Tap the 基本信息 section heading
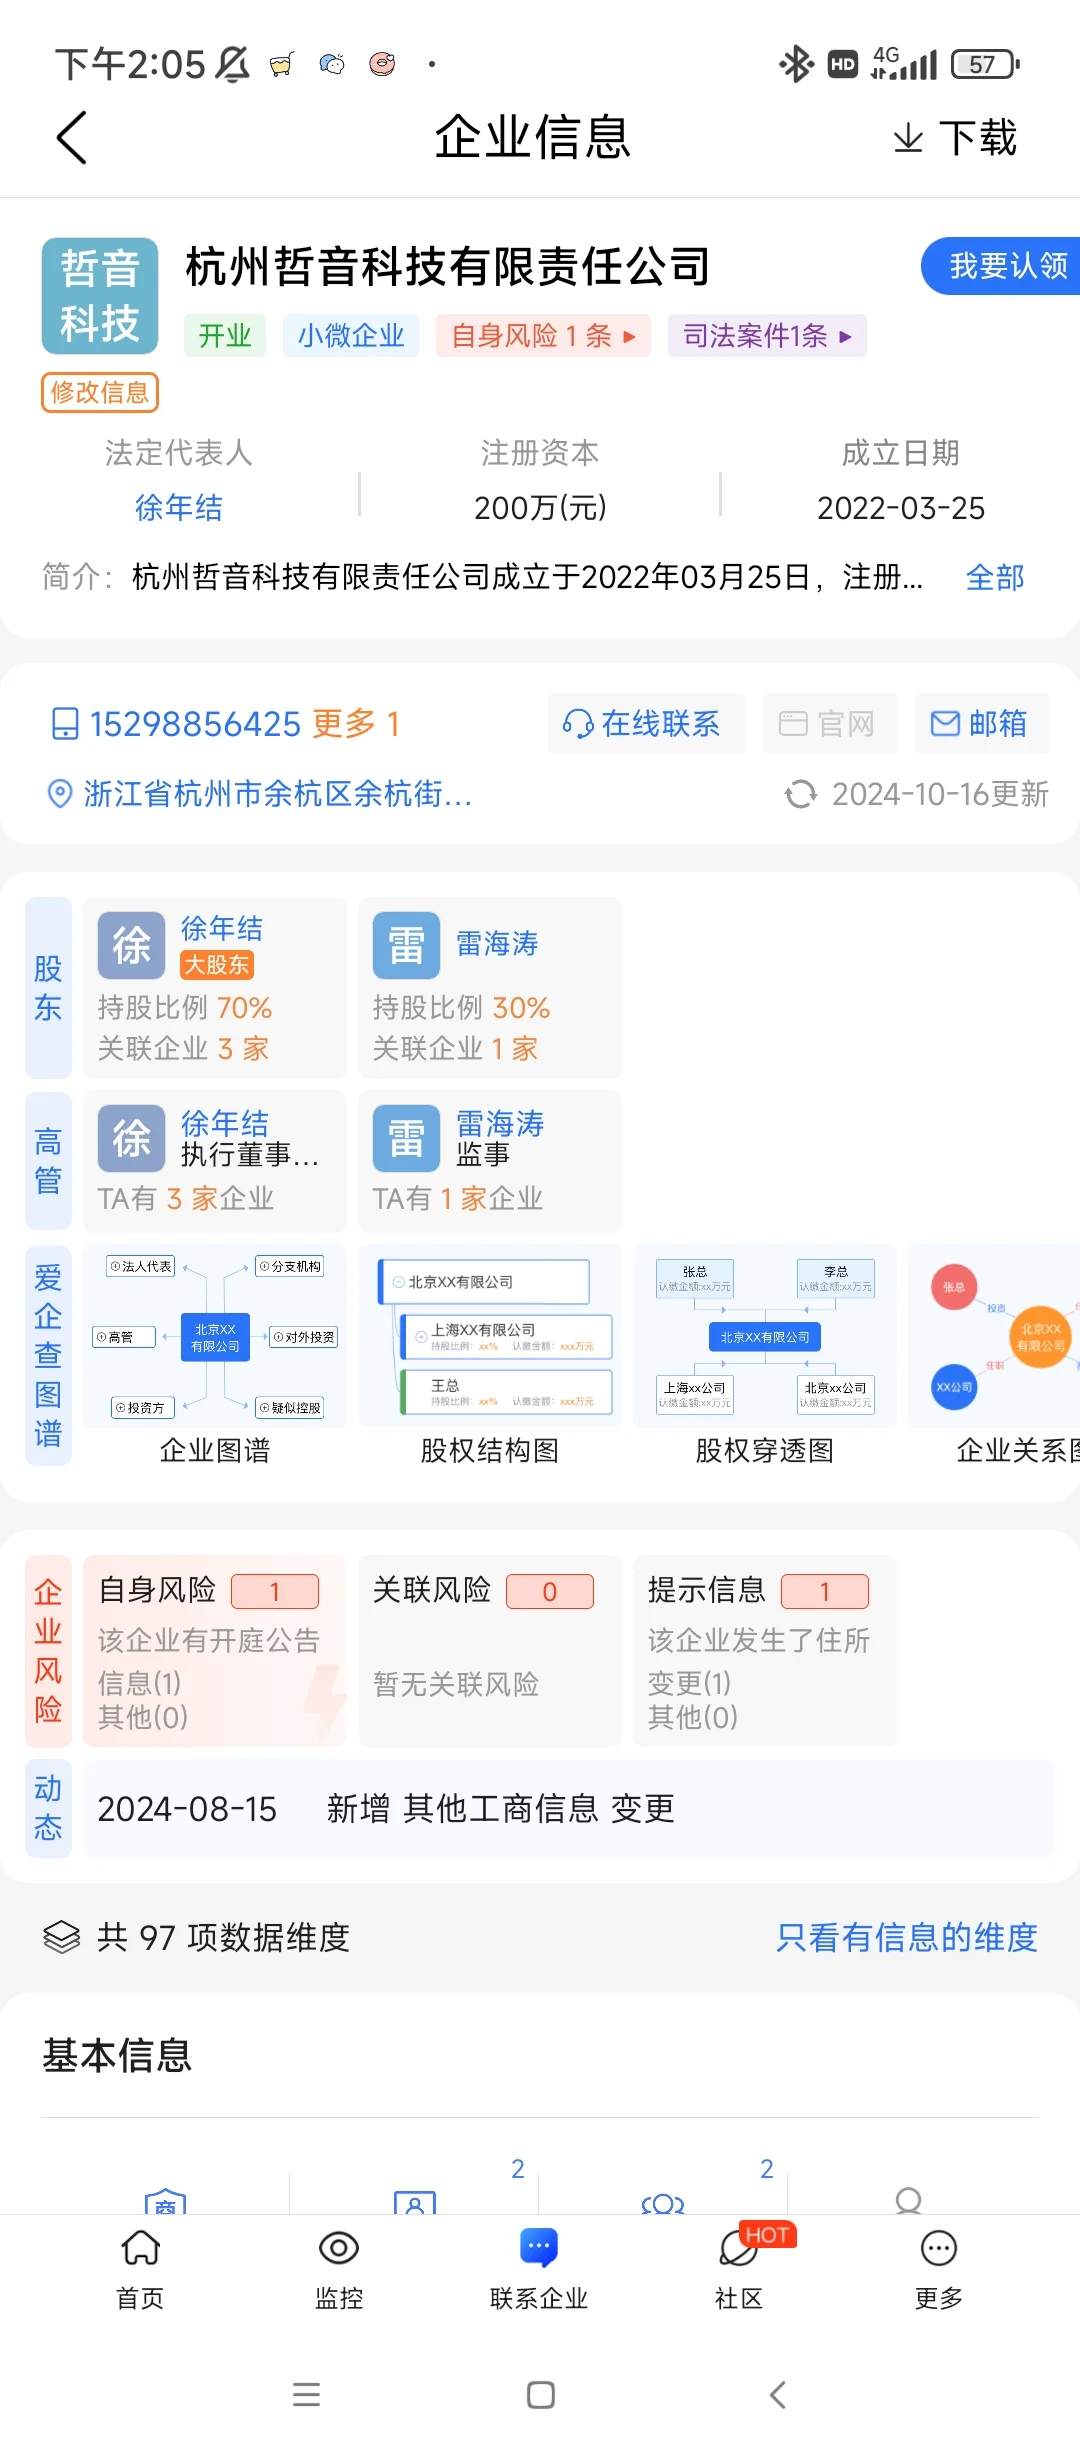Image resolution: width=1080 pixels, height=2460 pixels. (117, 2055)
